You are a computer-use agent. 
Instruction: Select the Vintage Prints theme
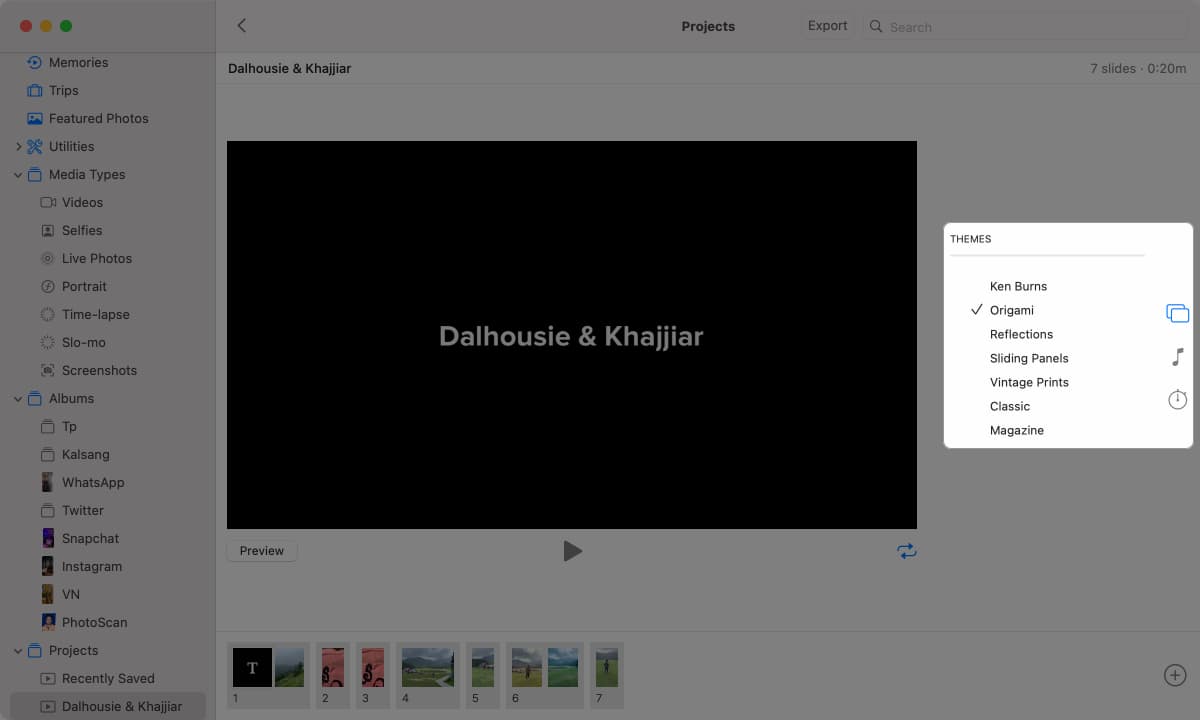(1029, 382)
